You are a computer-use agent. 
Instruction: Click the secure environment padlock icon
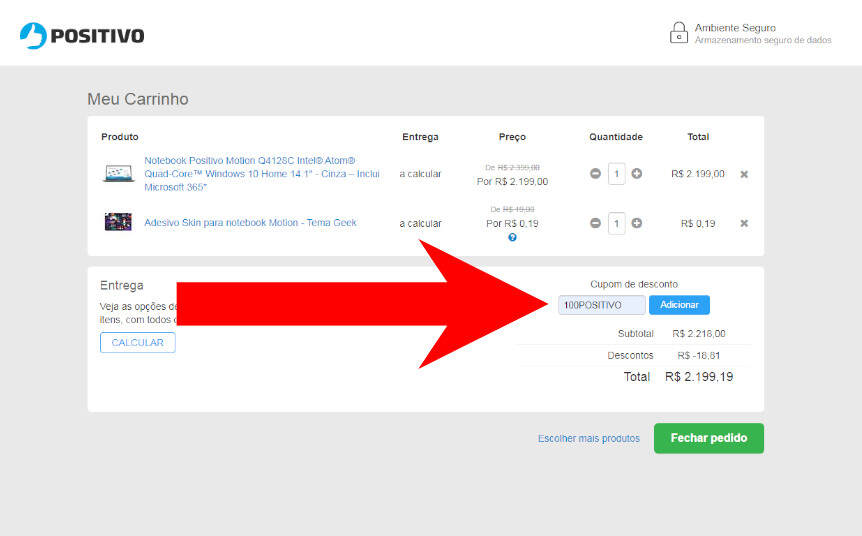coord(679,33)
